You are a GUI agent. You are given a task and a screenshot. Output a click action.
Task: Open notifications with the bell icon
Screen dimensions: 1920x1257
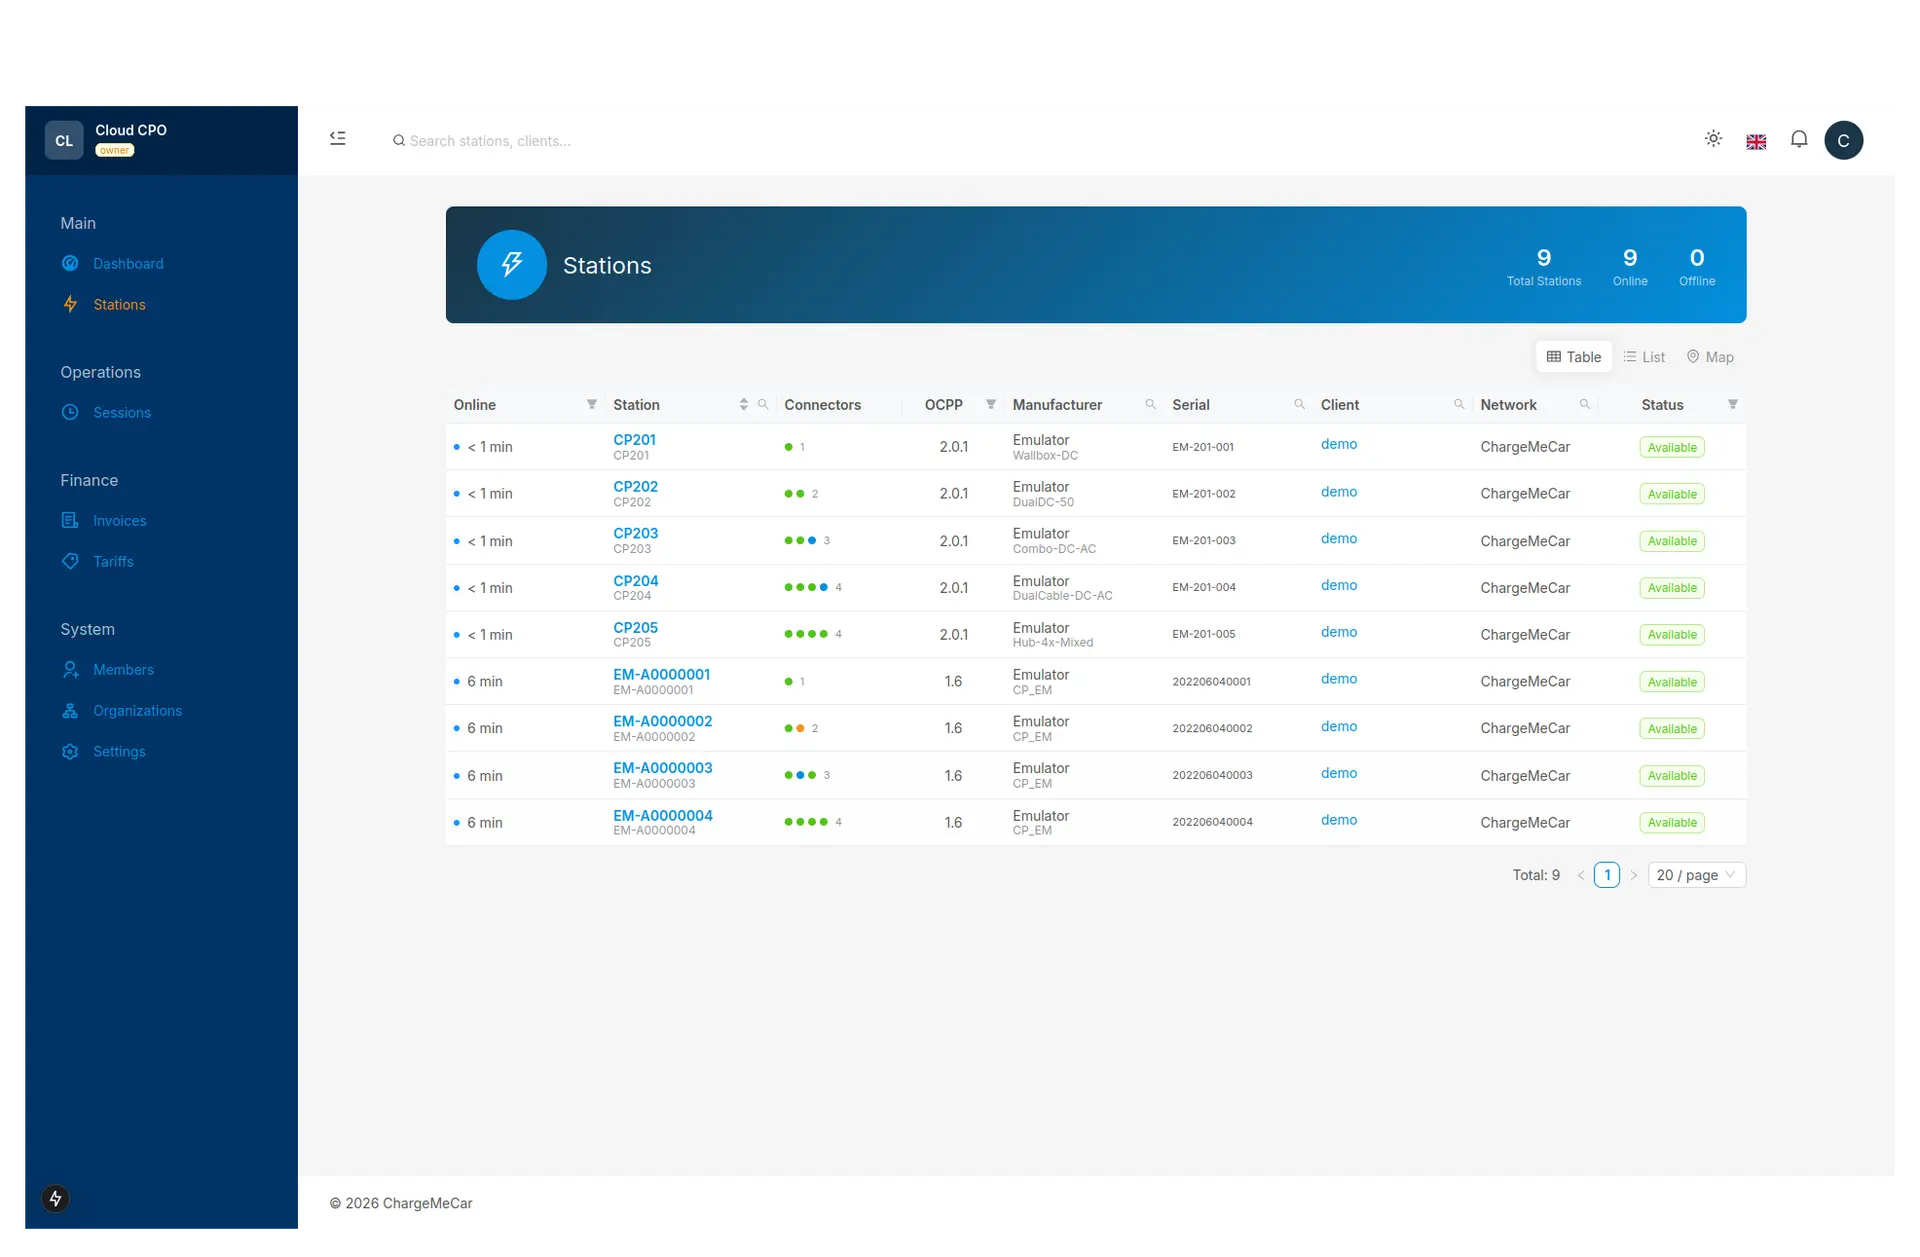click(1799, 139)
